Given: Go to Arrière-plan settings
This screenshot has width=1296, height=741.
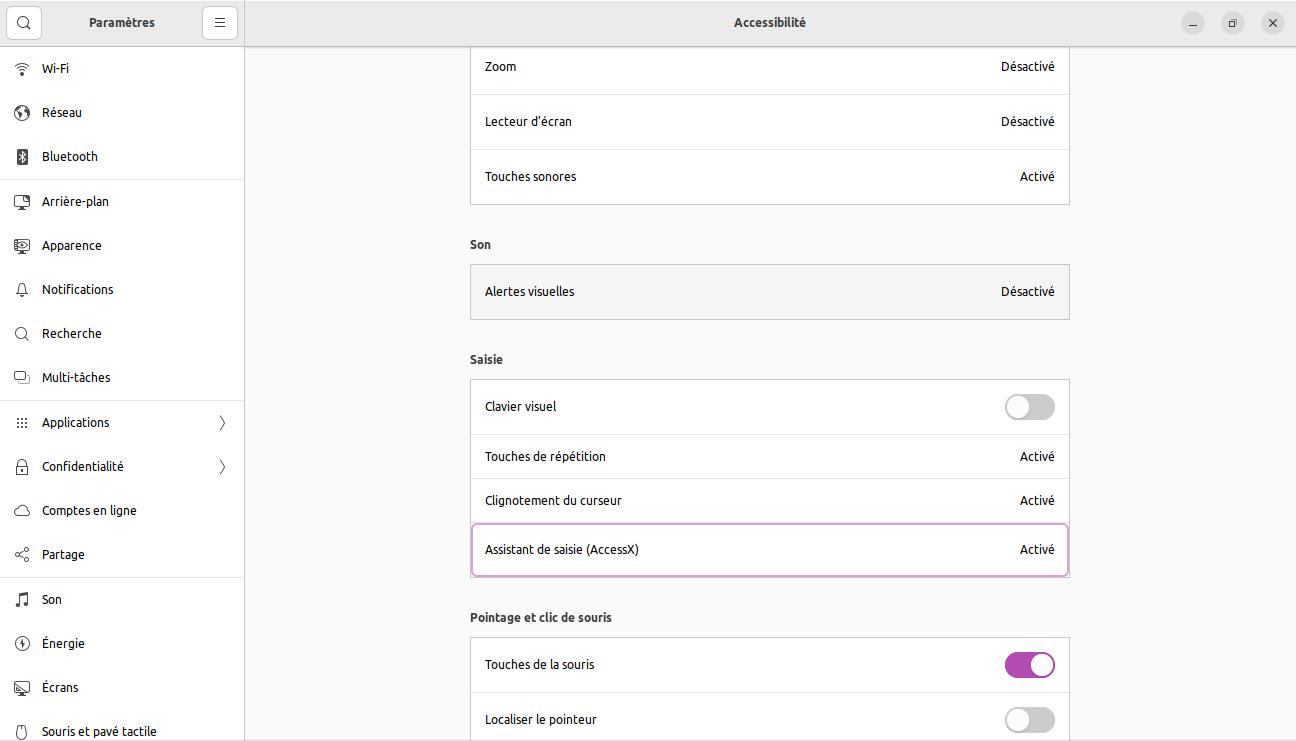Looking at the screenshot, I should click(75, 202).
